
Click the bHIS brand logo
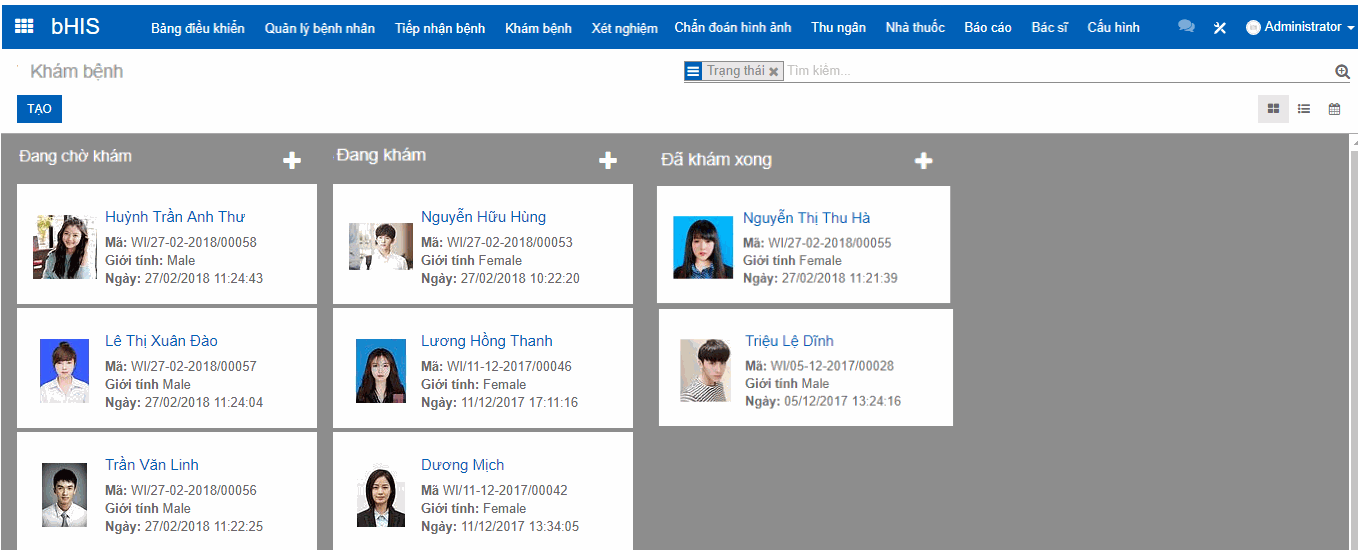pos(76,27)
